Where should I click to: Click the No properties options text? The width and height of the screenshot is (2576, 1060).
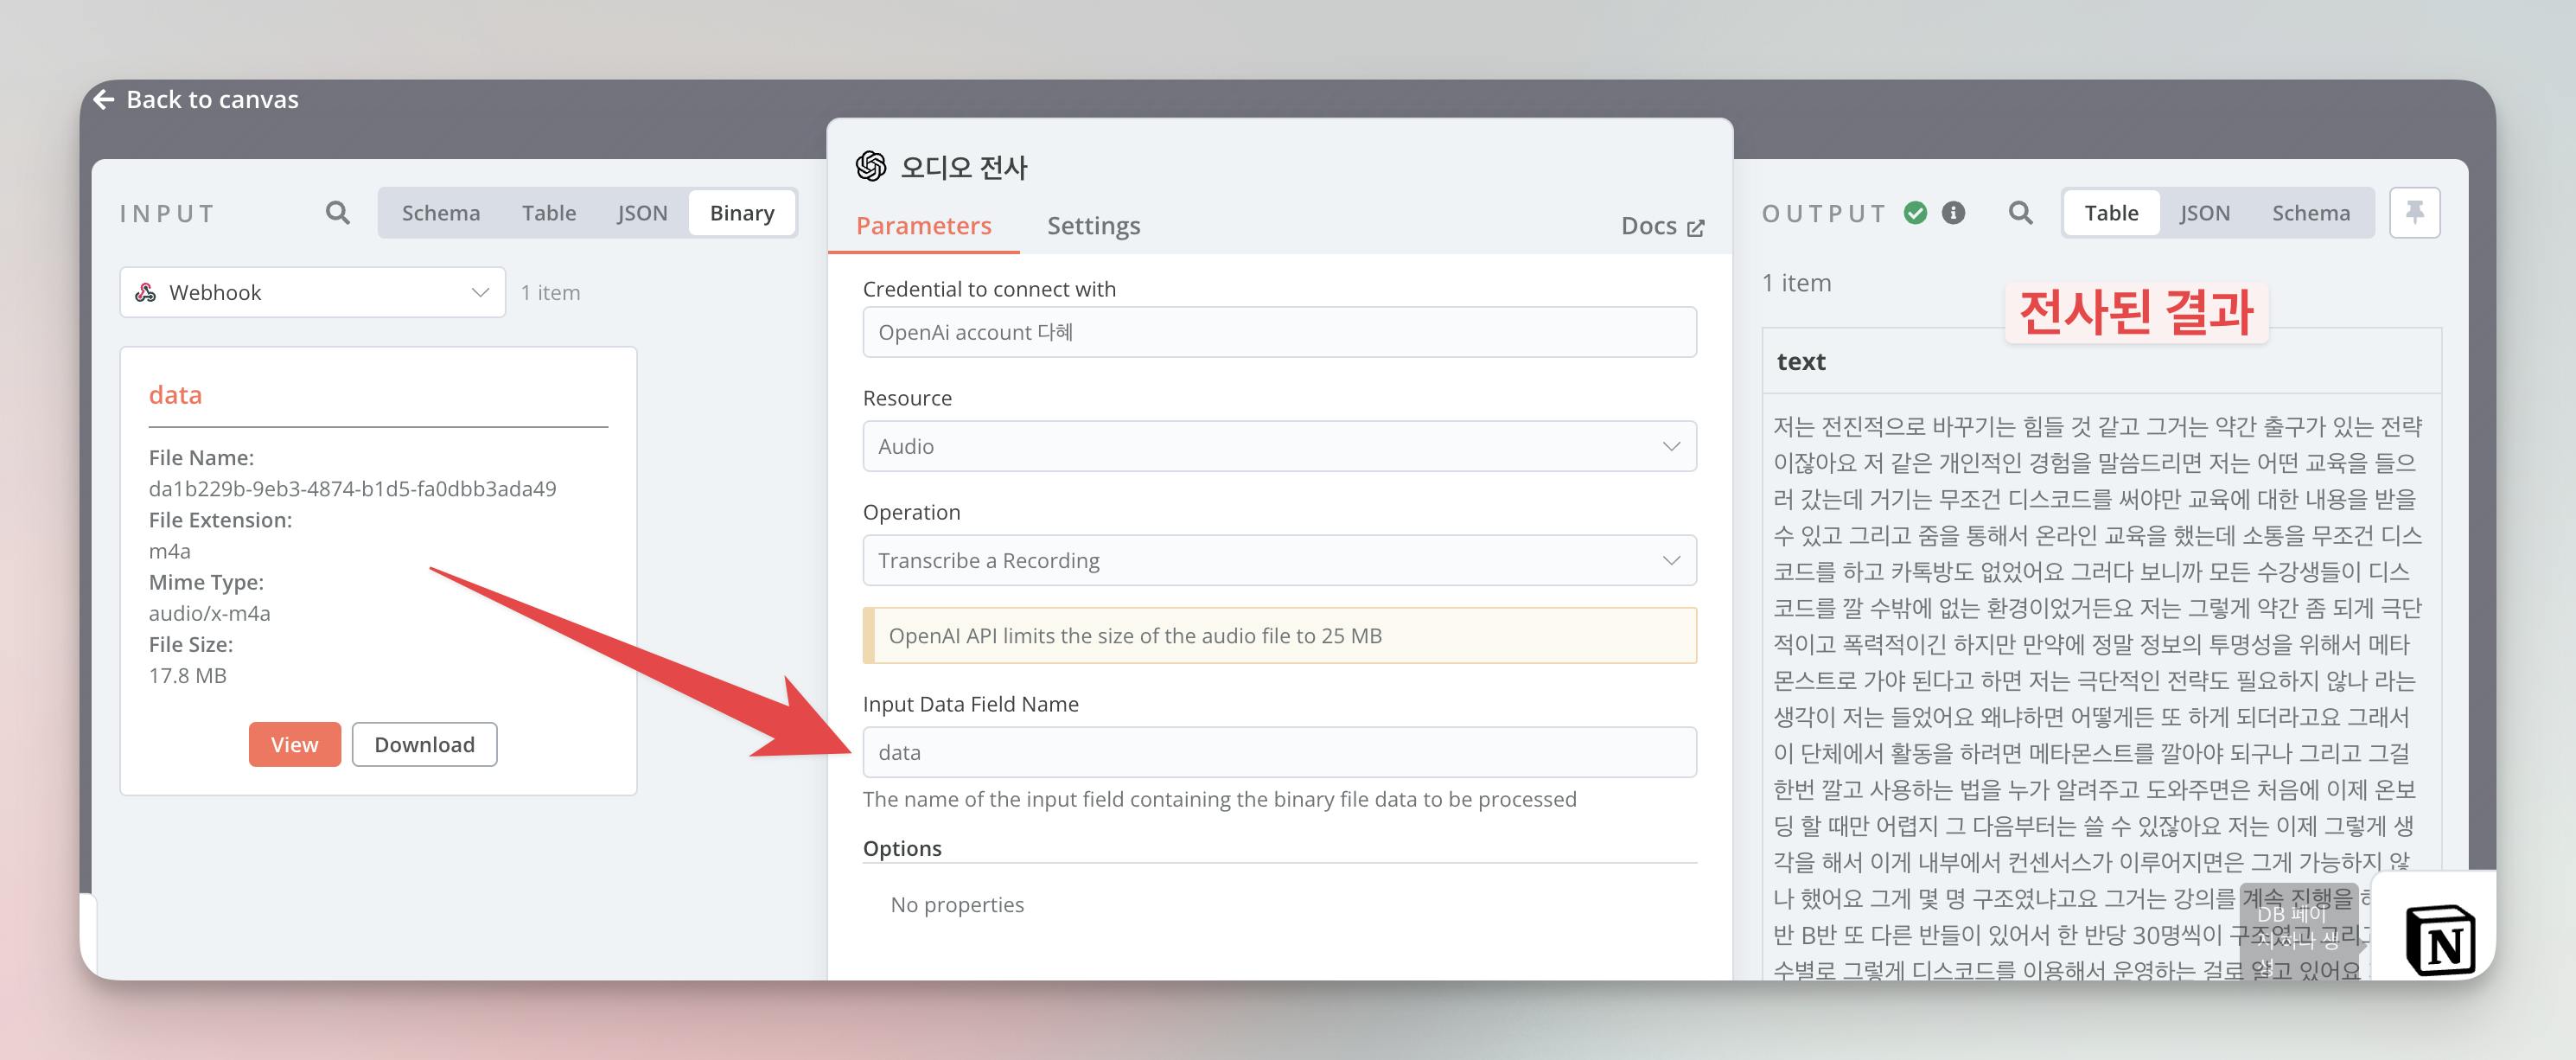(x=957, y=904)
